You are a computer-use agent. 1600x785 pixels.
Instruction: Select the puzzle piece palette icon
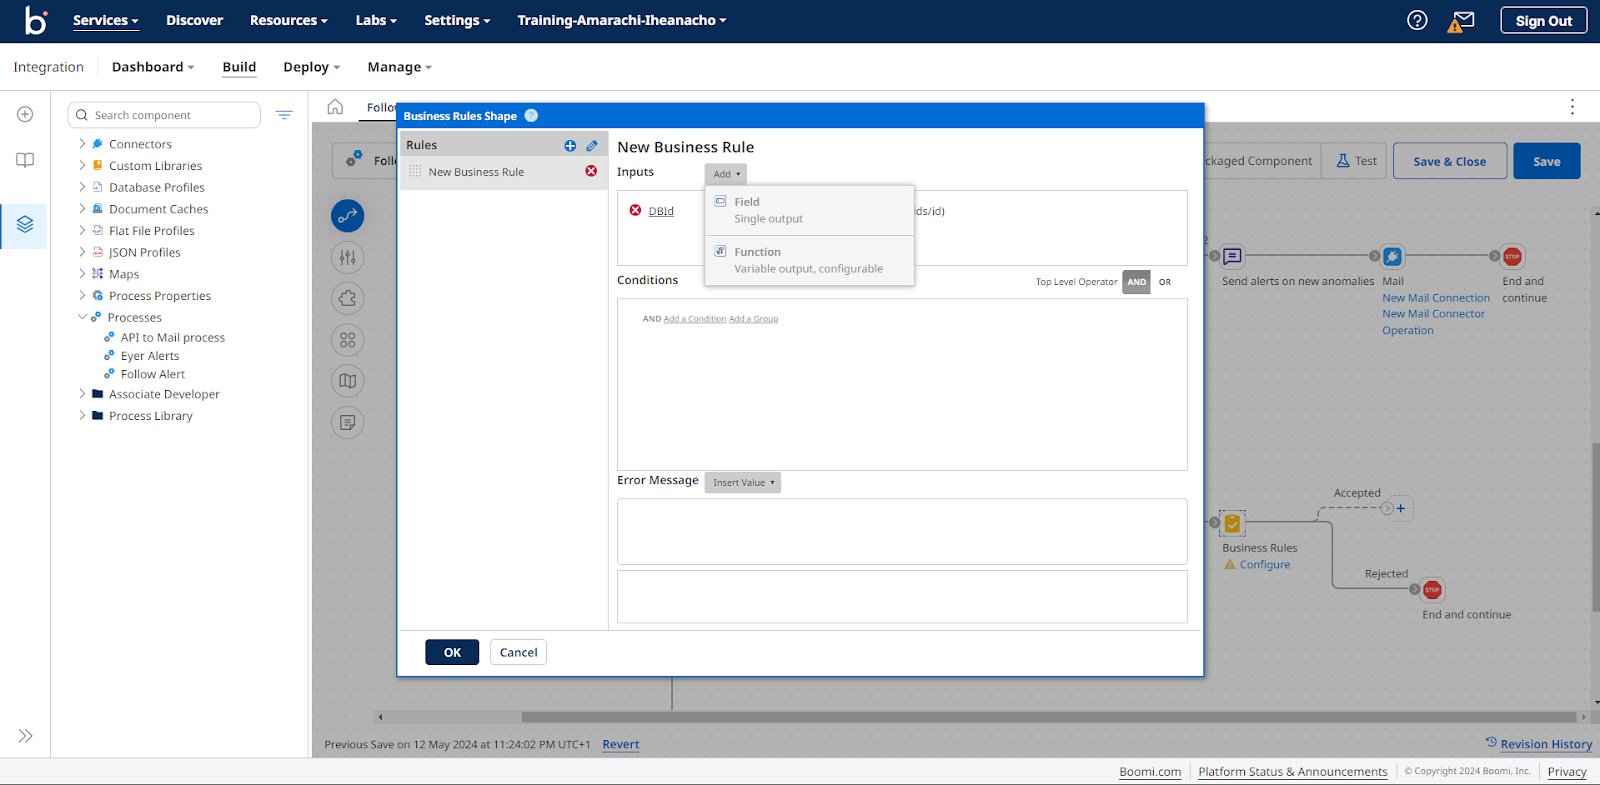347,298
